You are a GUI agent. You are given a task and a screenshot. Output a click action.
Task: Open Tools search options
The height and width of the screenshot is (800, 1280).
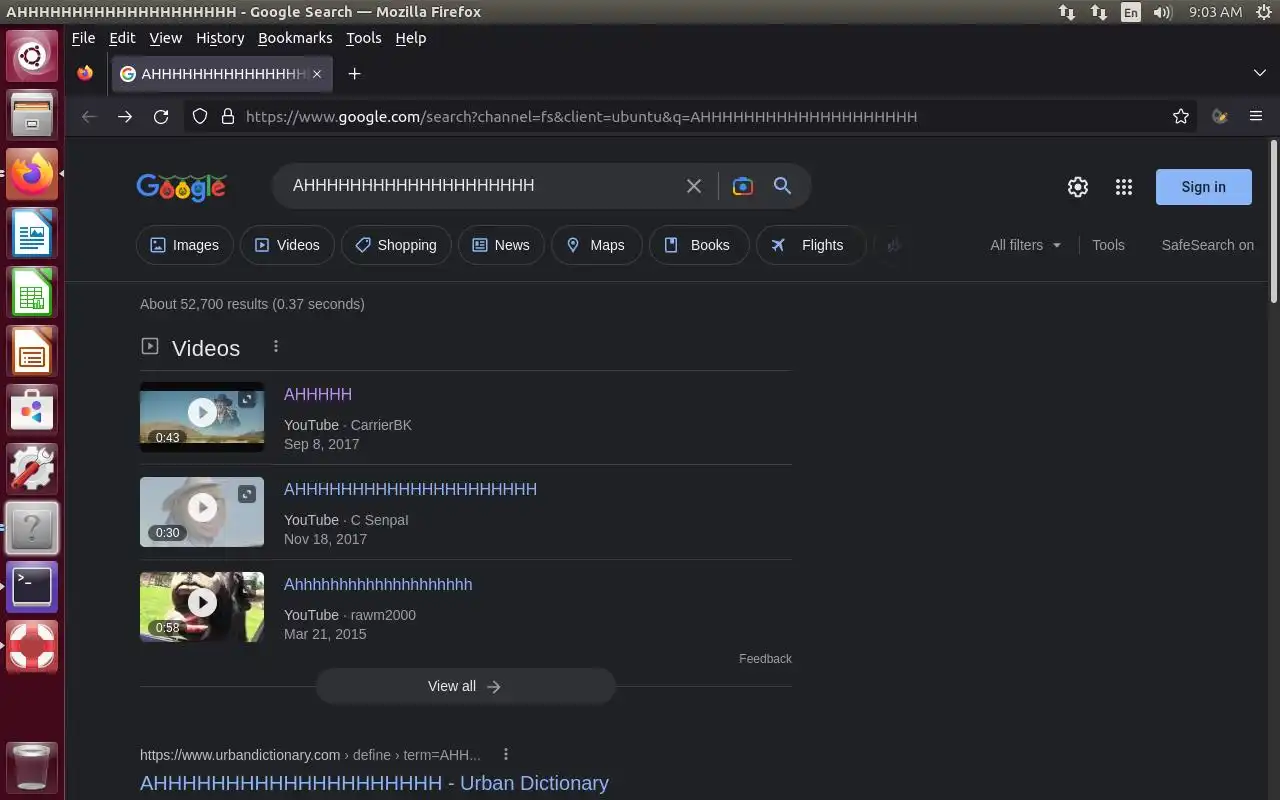point(1108,245)
